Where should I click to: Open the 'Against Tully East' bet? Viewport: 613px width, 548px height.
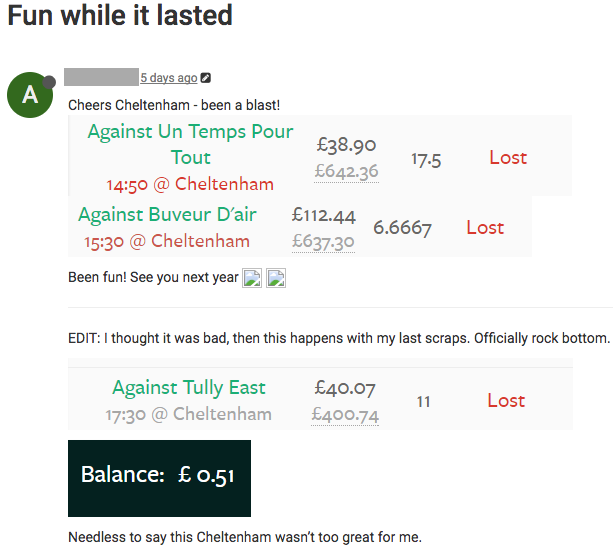[x=189, y=387]
